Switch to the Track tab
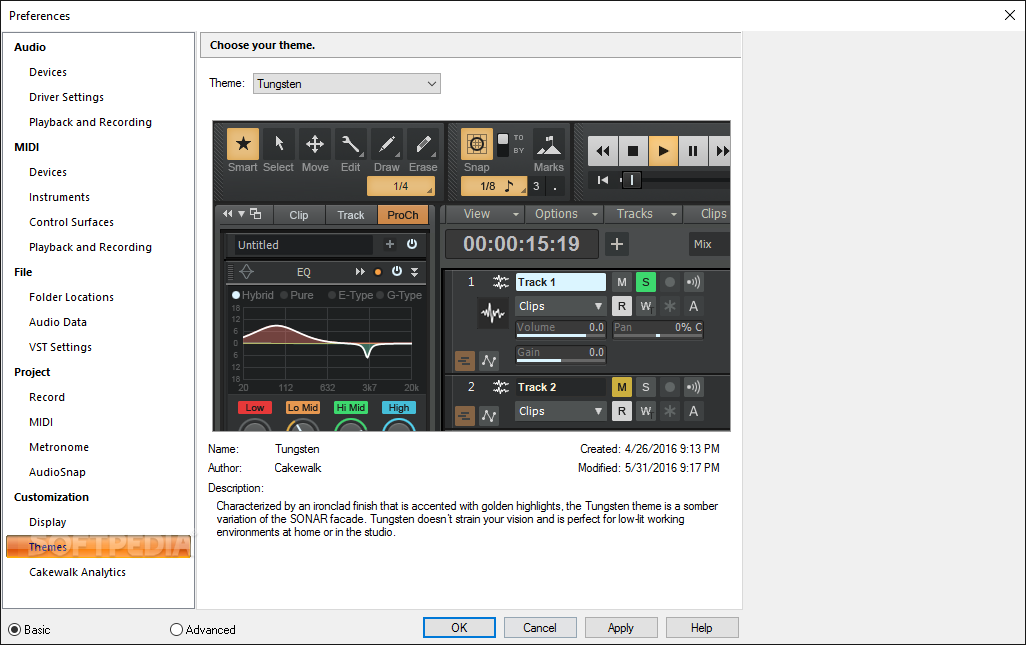Viewport: 1026px width, 645px height. [x=351, y=215]
